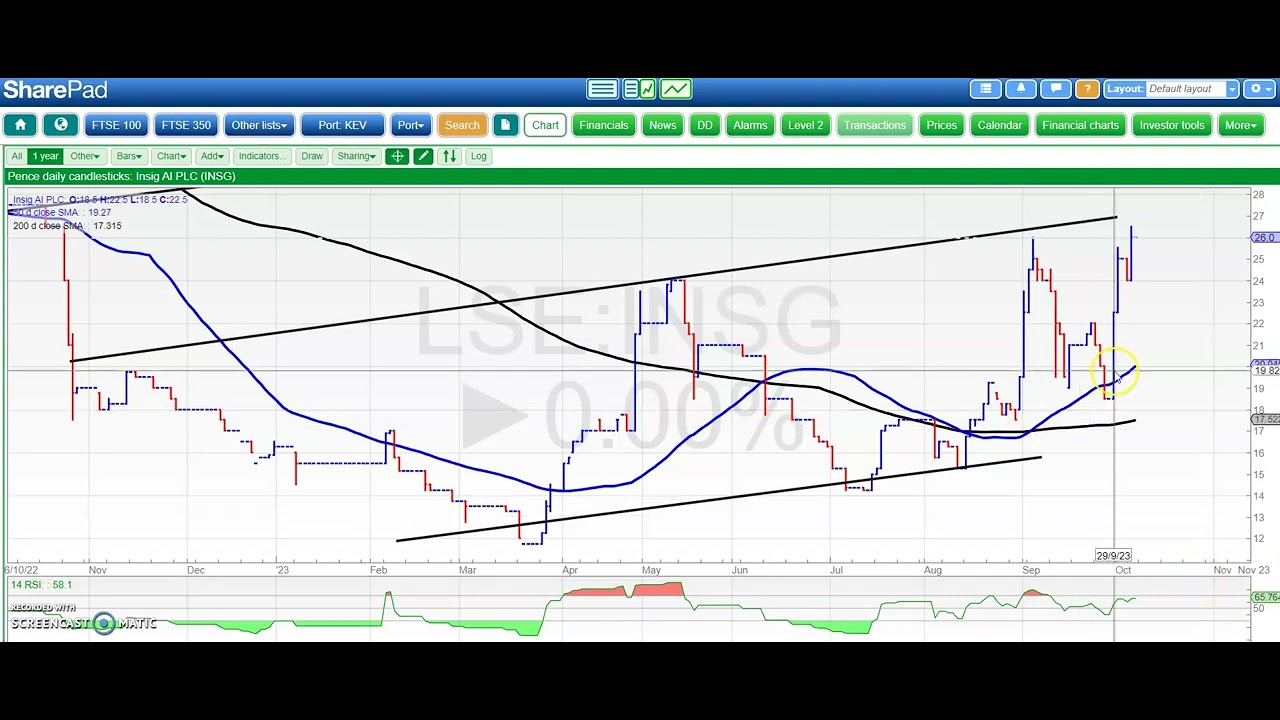Switch to the Level 2 tab
The image size is (1280, 720).
click(x=805, y=125)
